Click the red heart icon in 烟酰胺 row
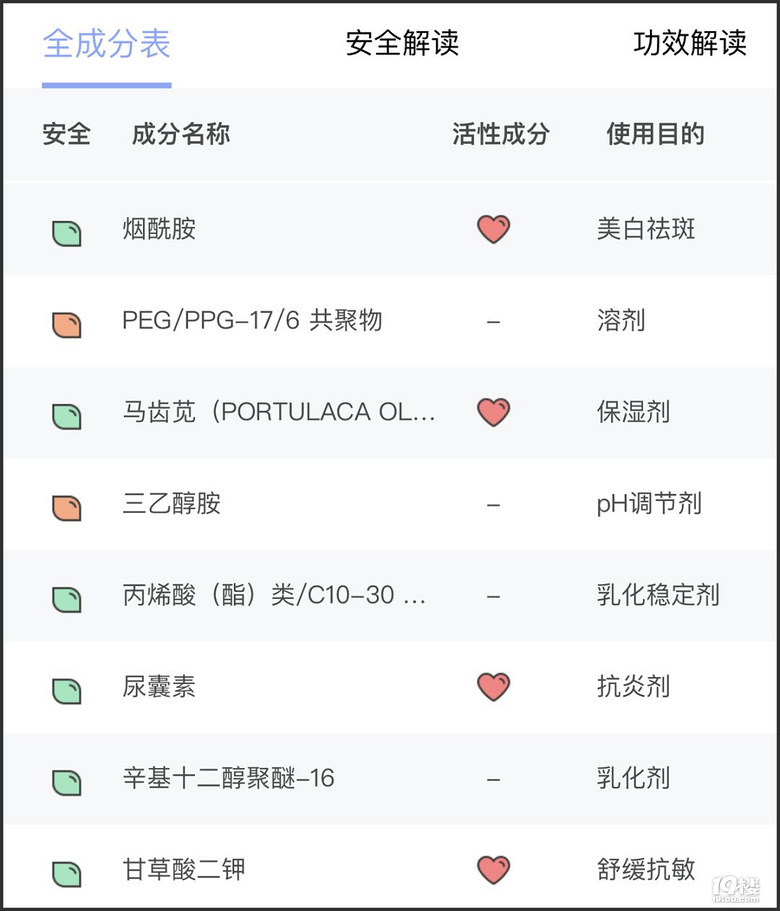 pyautogui.click(x=494, y=229)
